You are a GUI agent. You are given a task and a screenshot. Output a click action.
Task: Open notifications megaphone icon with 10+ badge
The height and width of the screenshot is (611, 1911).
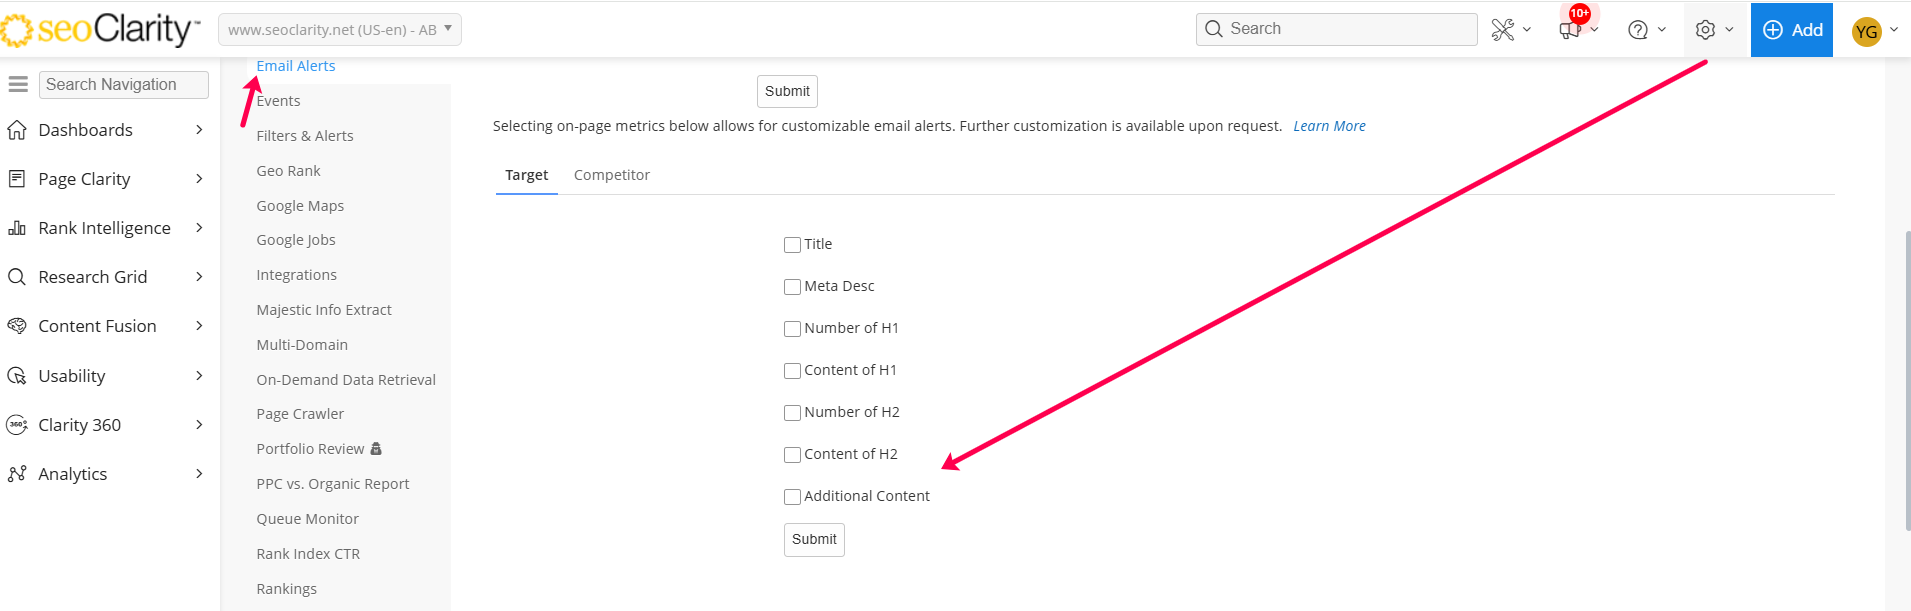(1570, 30)
